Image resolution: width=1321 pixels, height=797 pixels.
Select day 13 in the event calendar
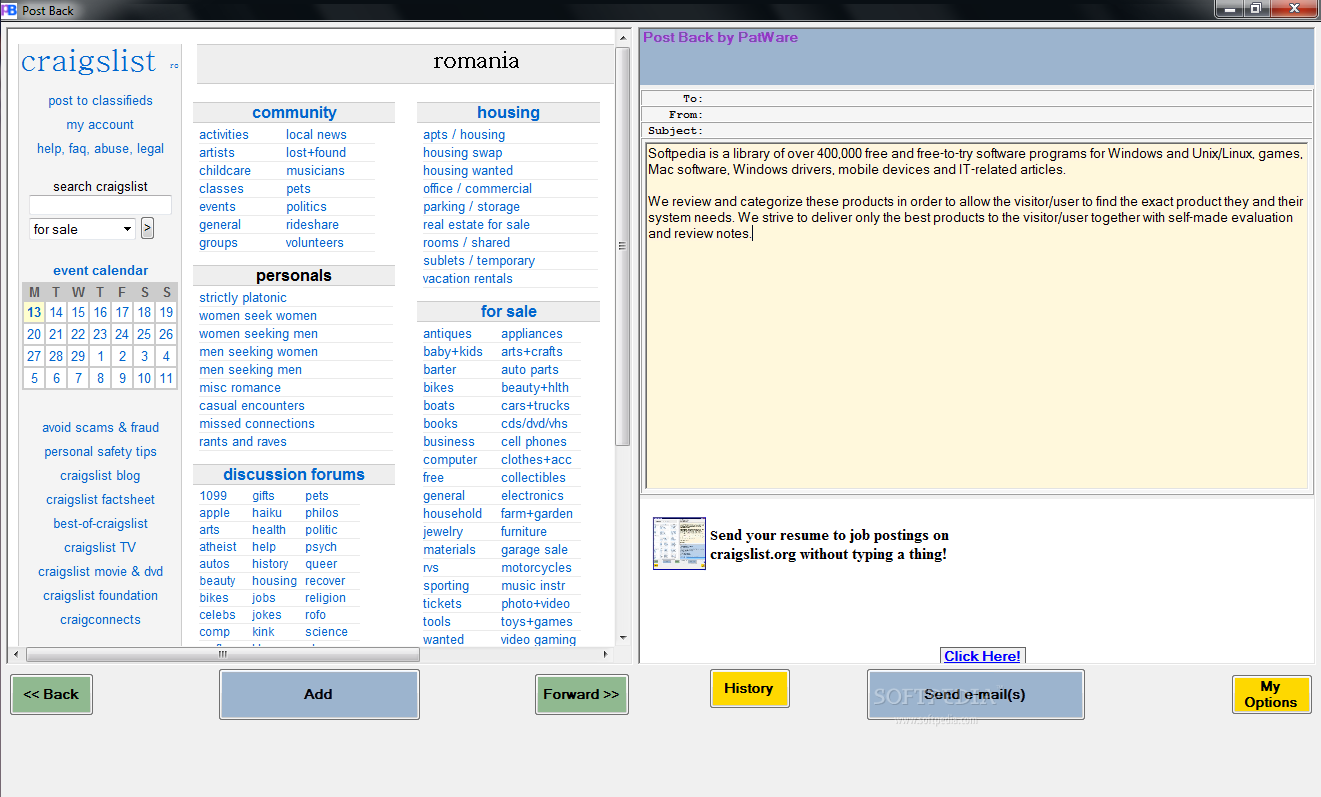pos(34,312)
